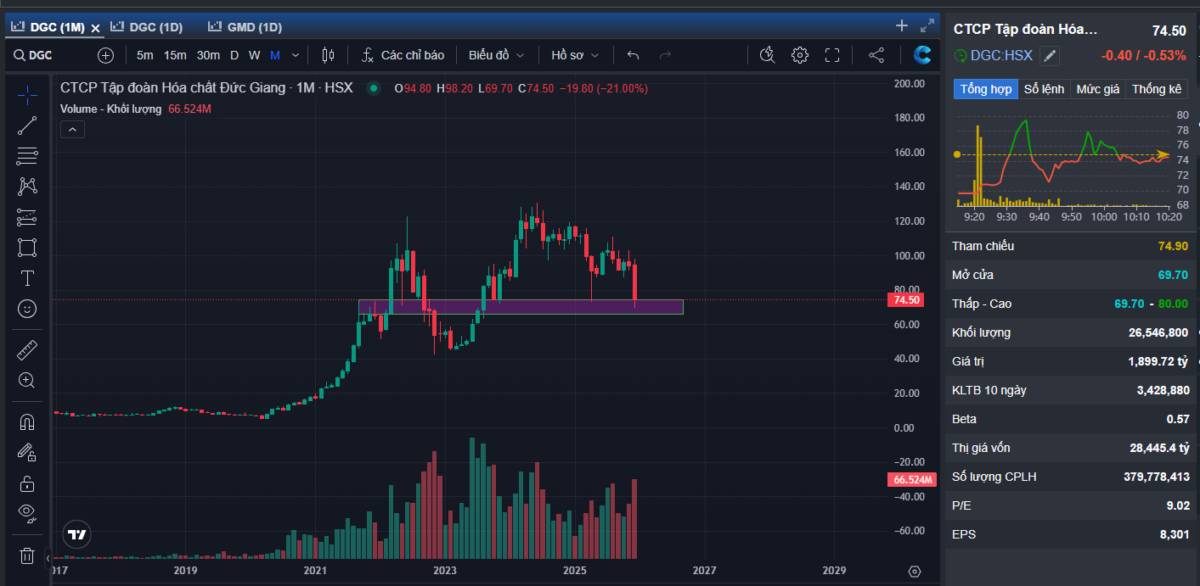The image size is (1200, 586).
Task: Click the intraday mini price chart
Action: tap(1061, 160)
